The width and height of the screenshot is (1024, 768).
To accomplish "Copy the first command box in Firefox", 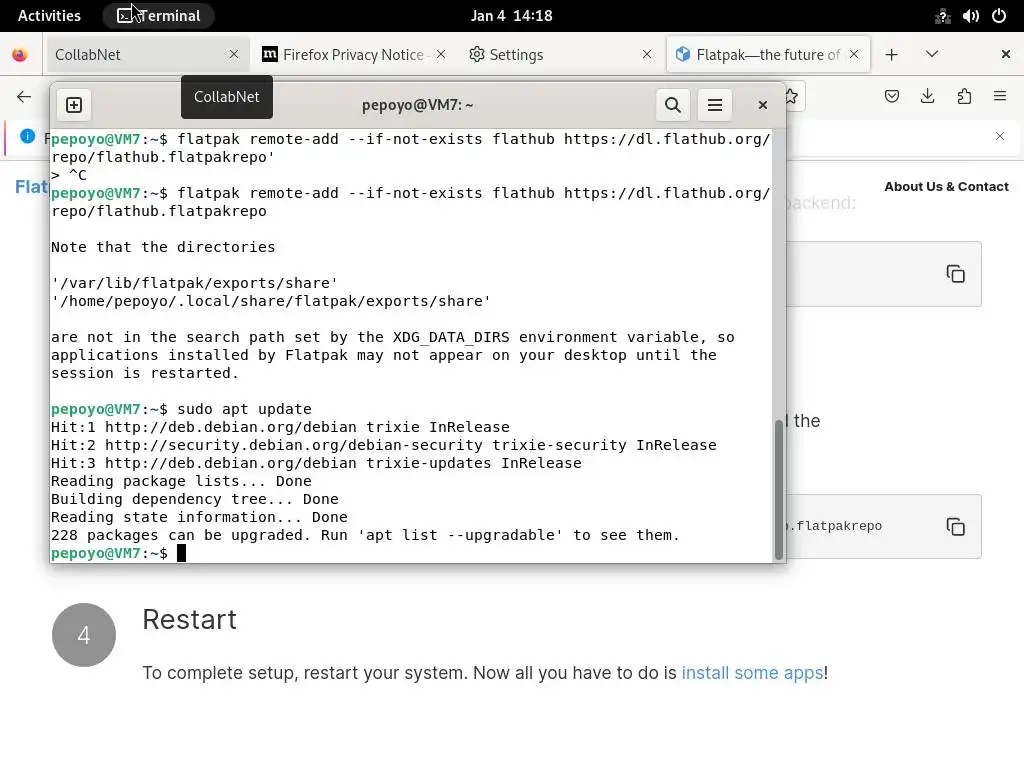I will 955,274.
